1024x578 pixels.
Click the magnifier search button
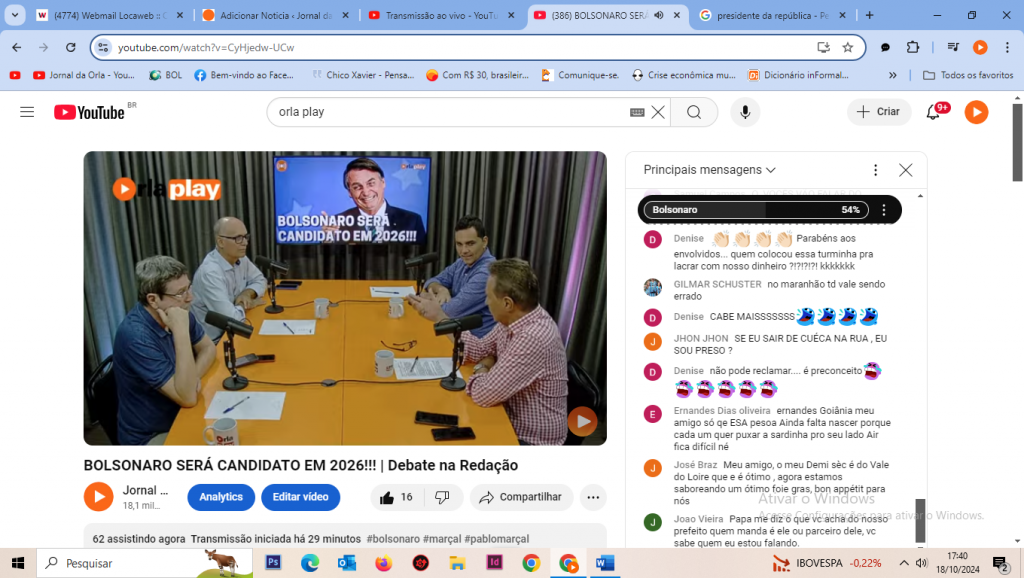[694, 112]
